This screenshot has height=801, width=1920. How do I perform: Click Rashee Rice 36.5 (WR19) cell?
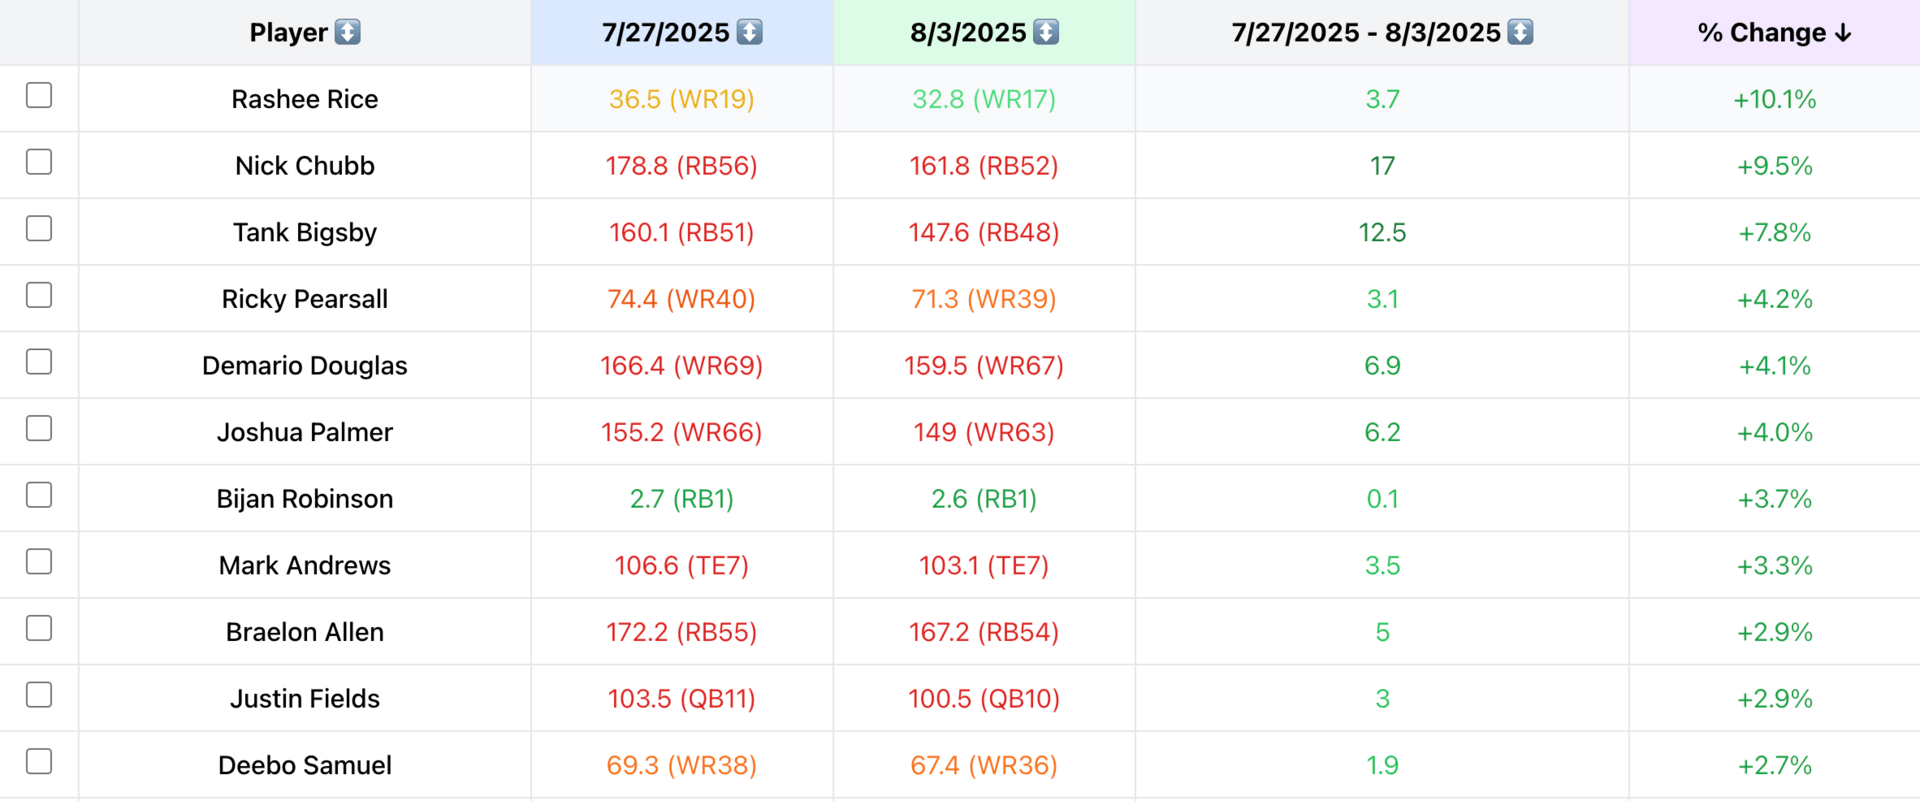[681, 99]
